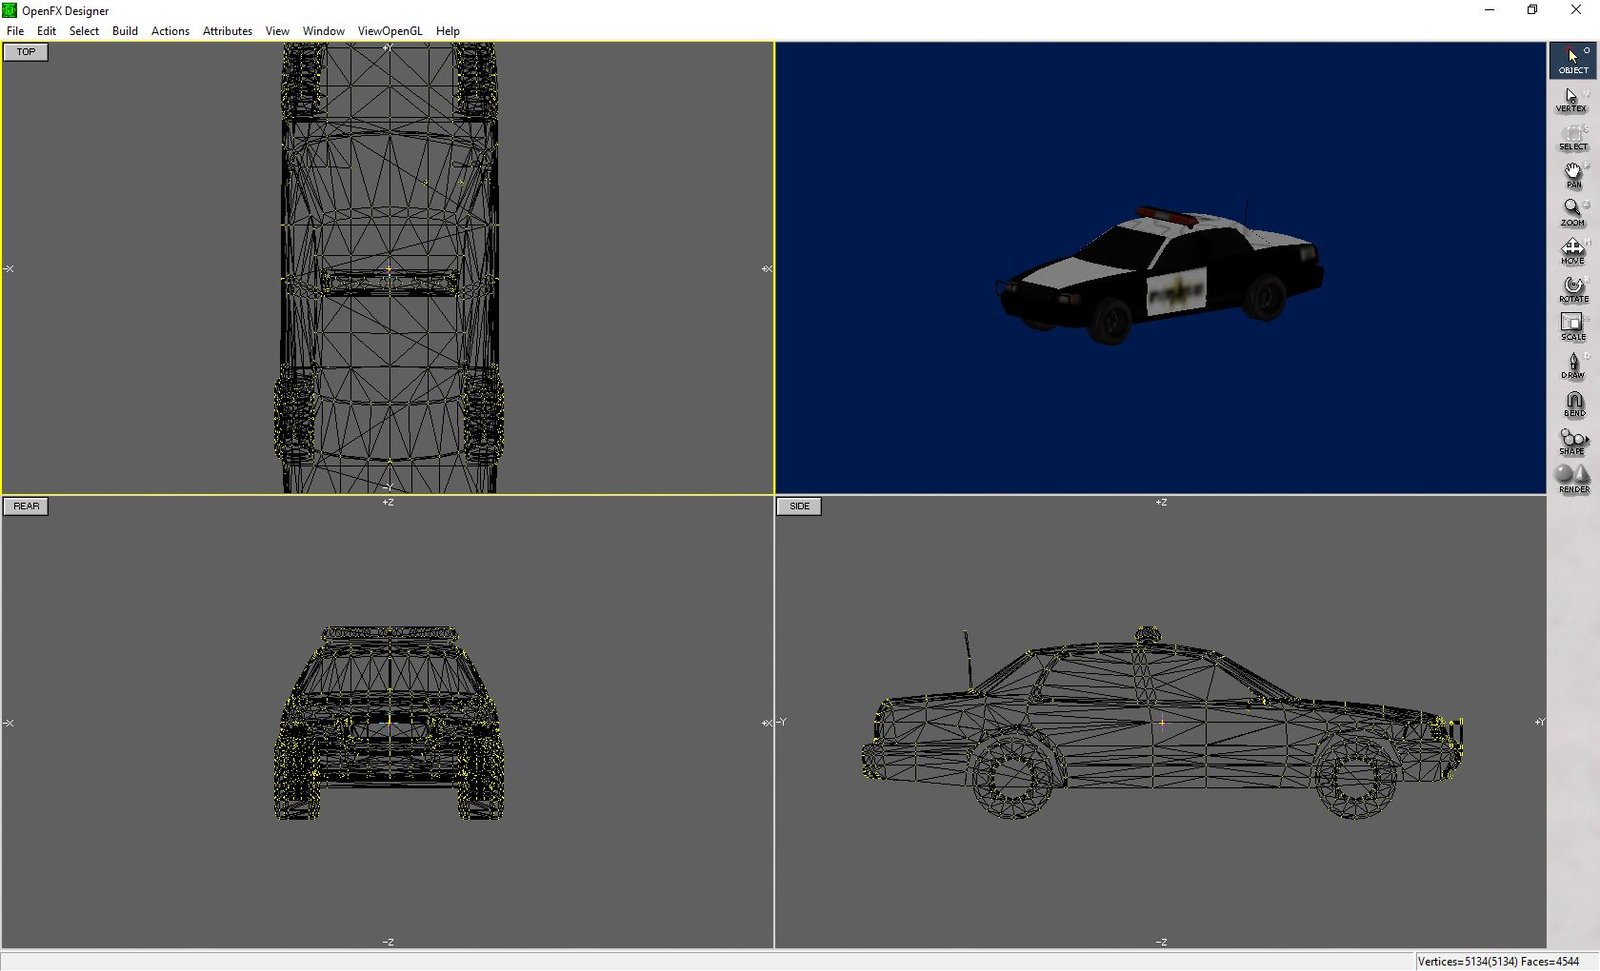Activate the Zoom magnifier tool

coord(1572,213)
